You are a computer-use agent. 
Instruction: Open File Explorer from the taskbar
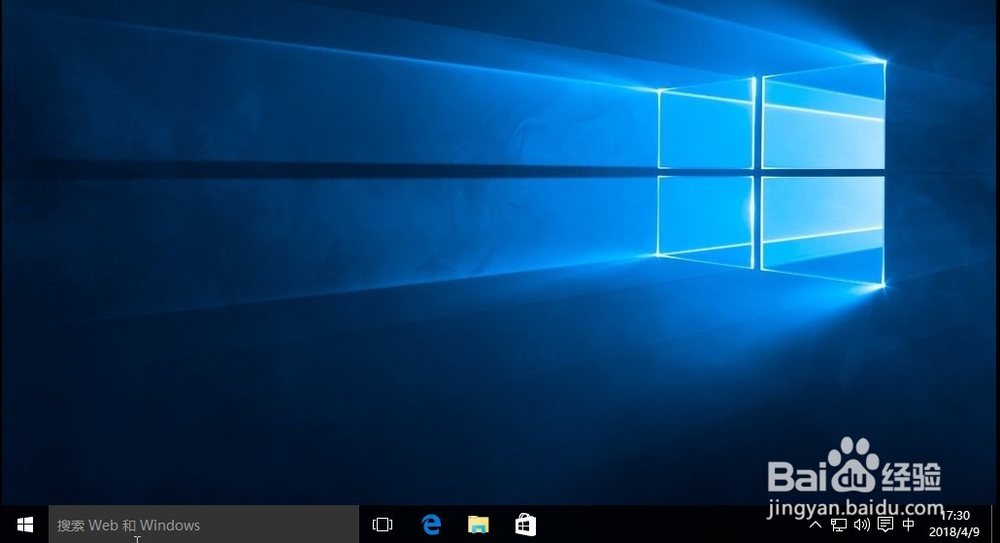pos(478,524)
